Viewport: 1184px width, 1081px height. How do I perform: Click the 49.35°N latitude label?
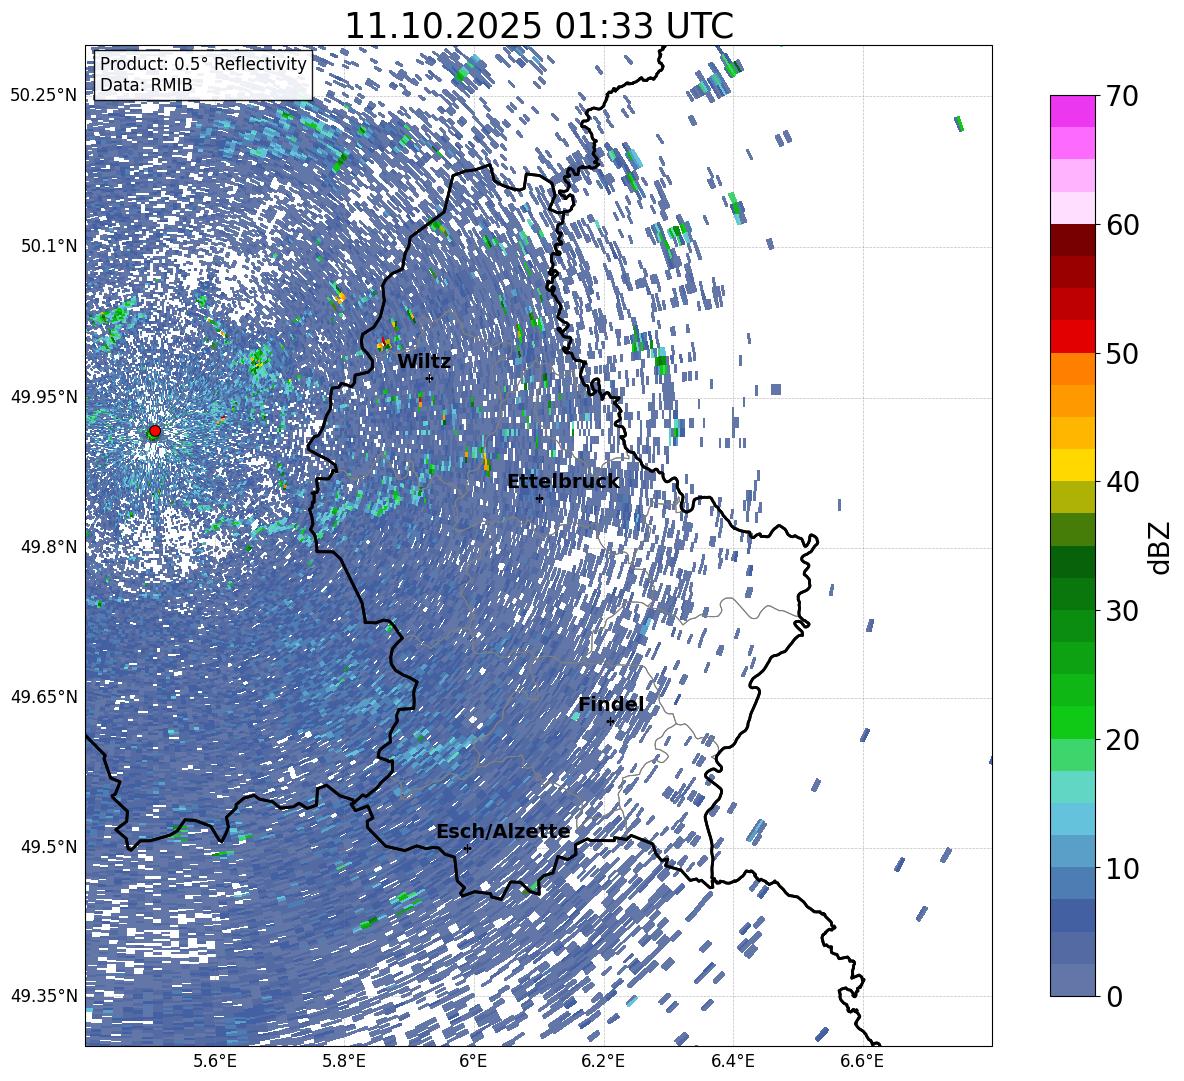click(44, 996)
